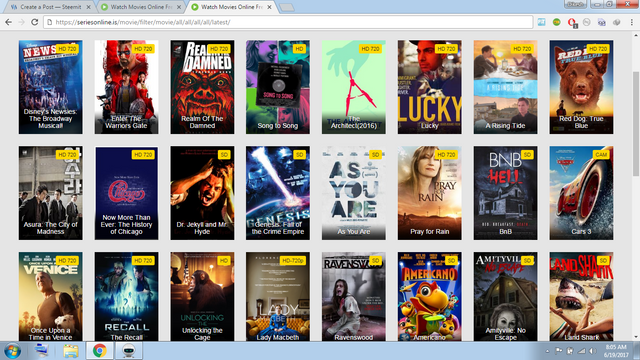The image size is (640, 360).
Task: Open Ravenswood movie poster
Action: (353, 296)
